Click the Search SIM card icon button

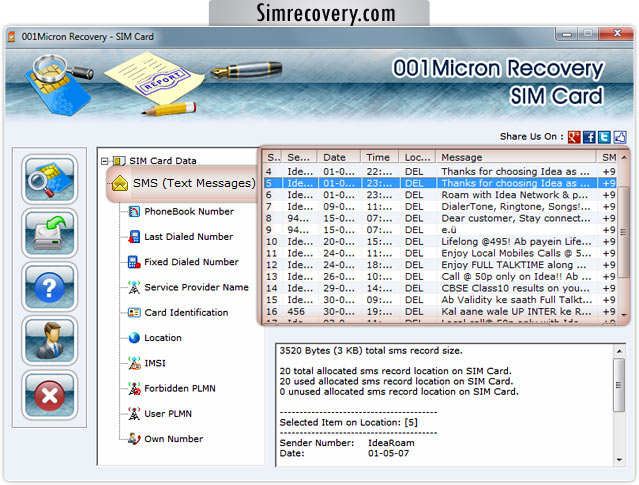(50, 179)
